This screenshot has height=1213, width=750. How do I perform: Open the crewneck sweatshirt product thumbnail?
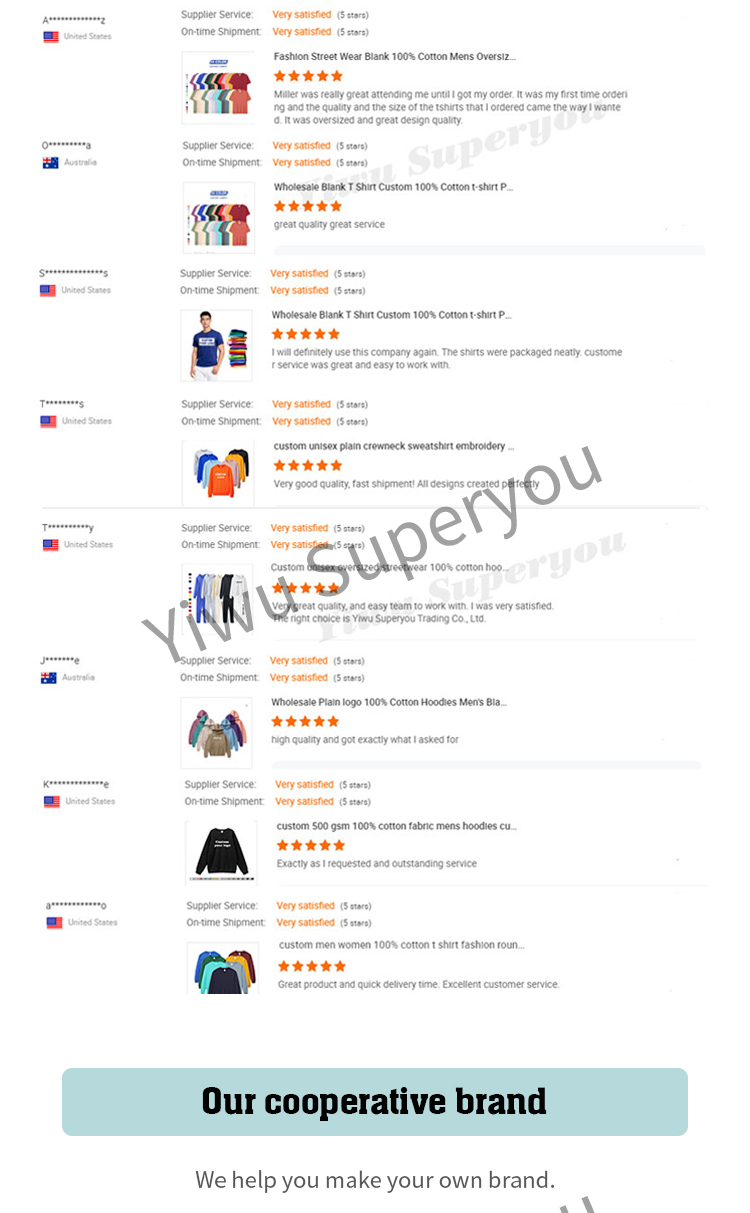point(218,473)
